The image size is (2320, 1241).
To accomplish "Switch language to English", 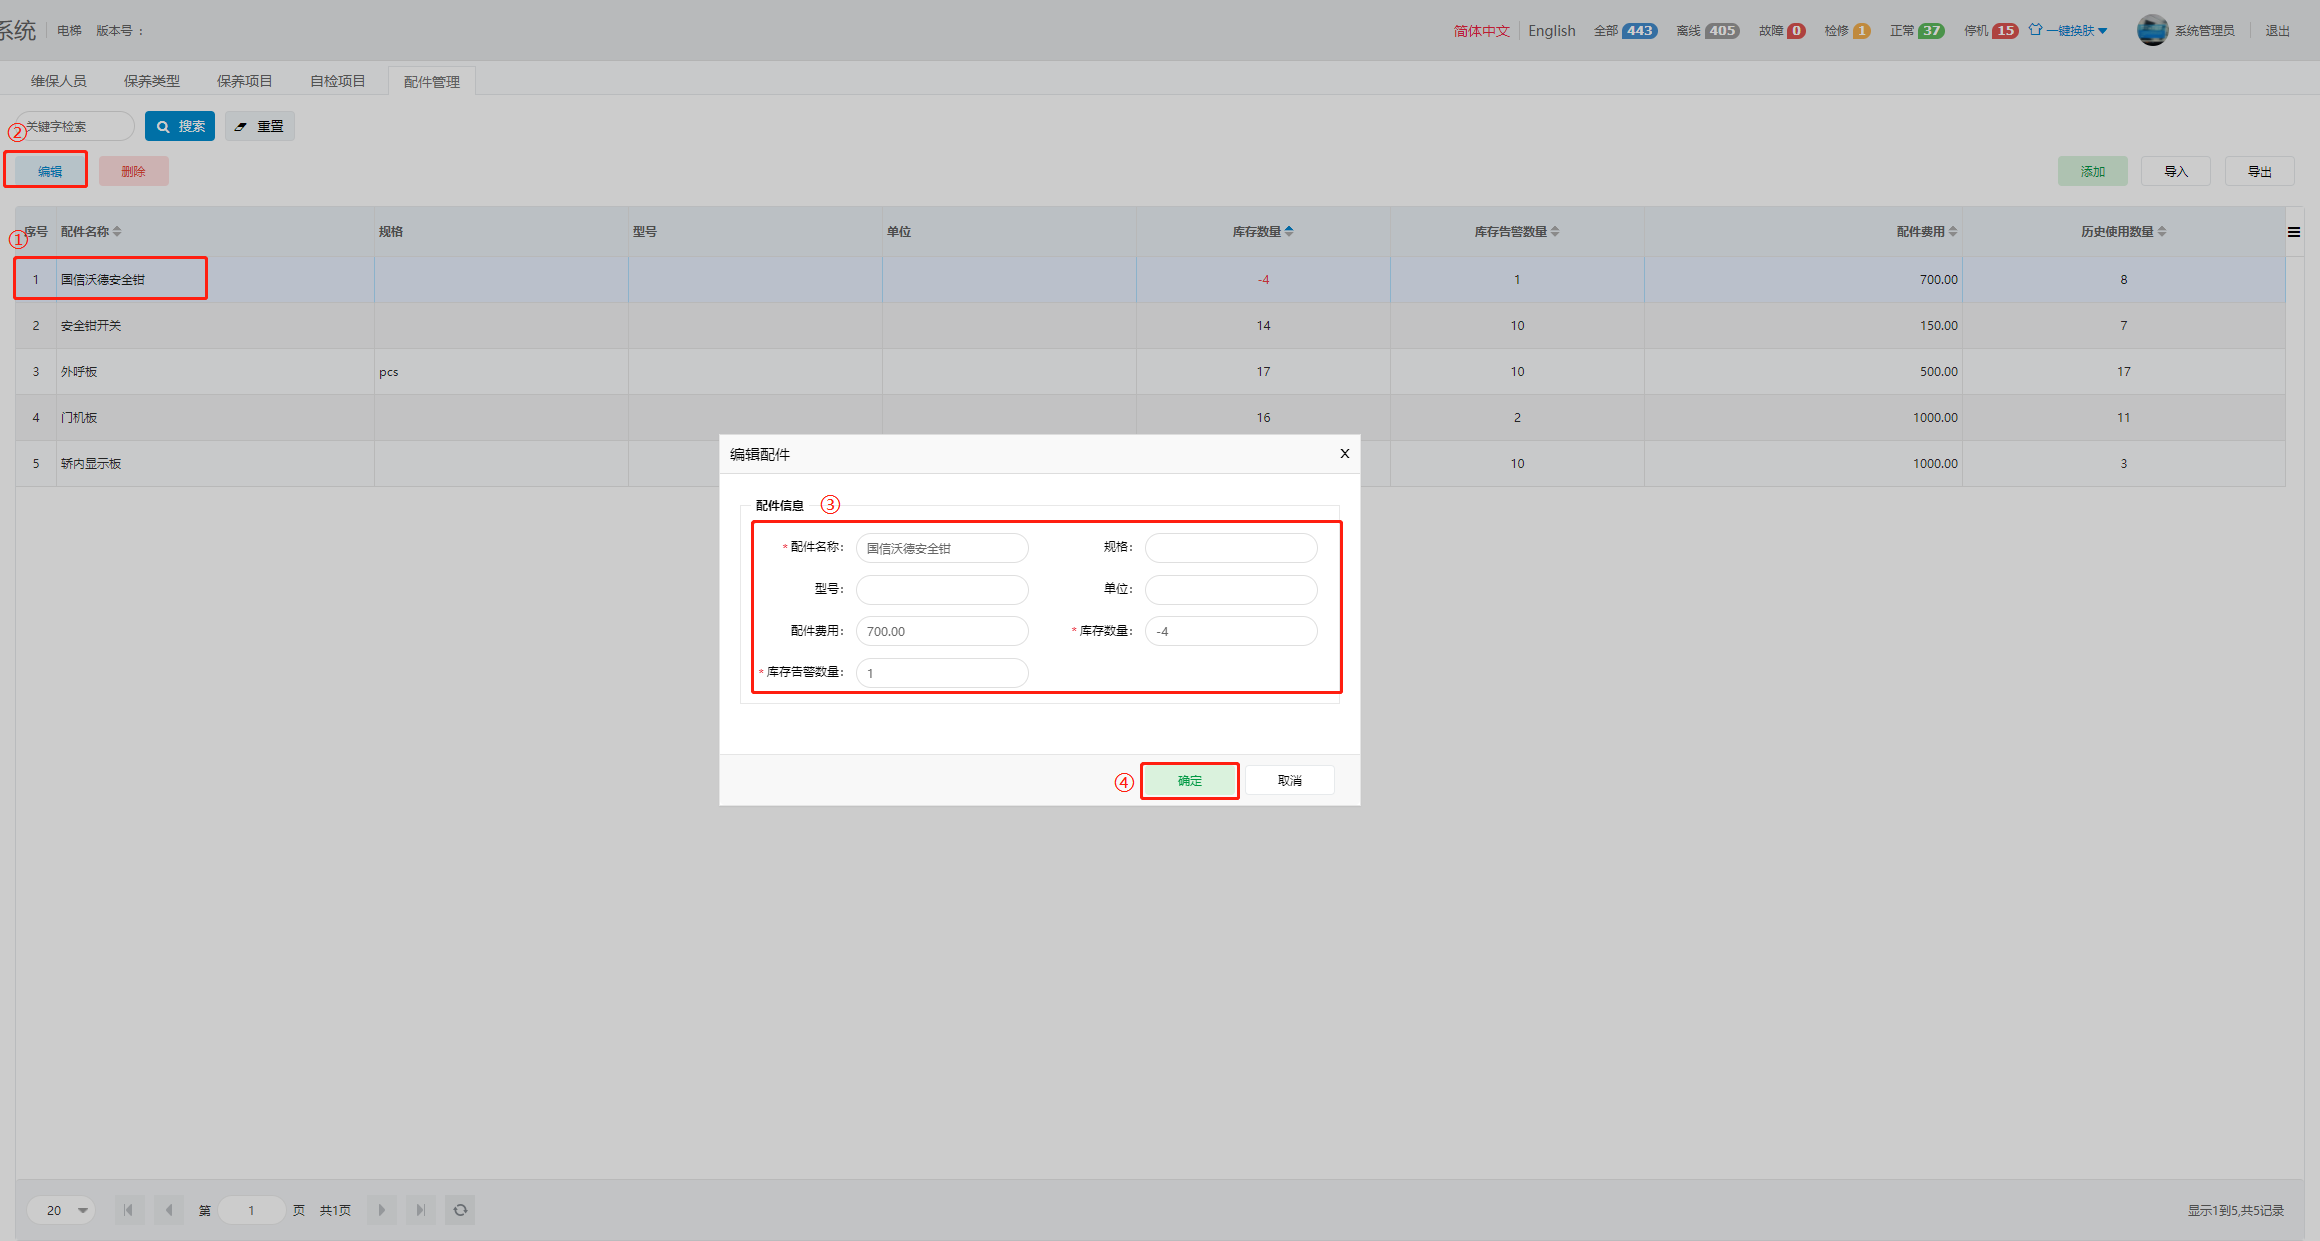I will click(1551, 31).
